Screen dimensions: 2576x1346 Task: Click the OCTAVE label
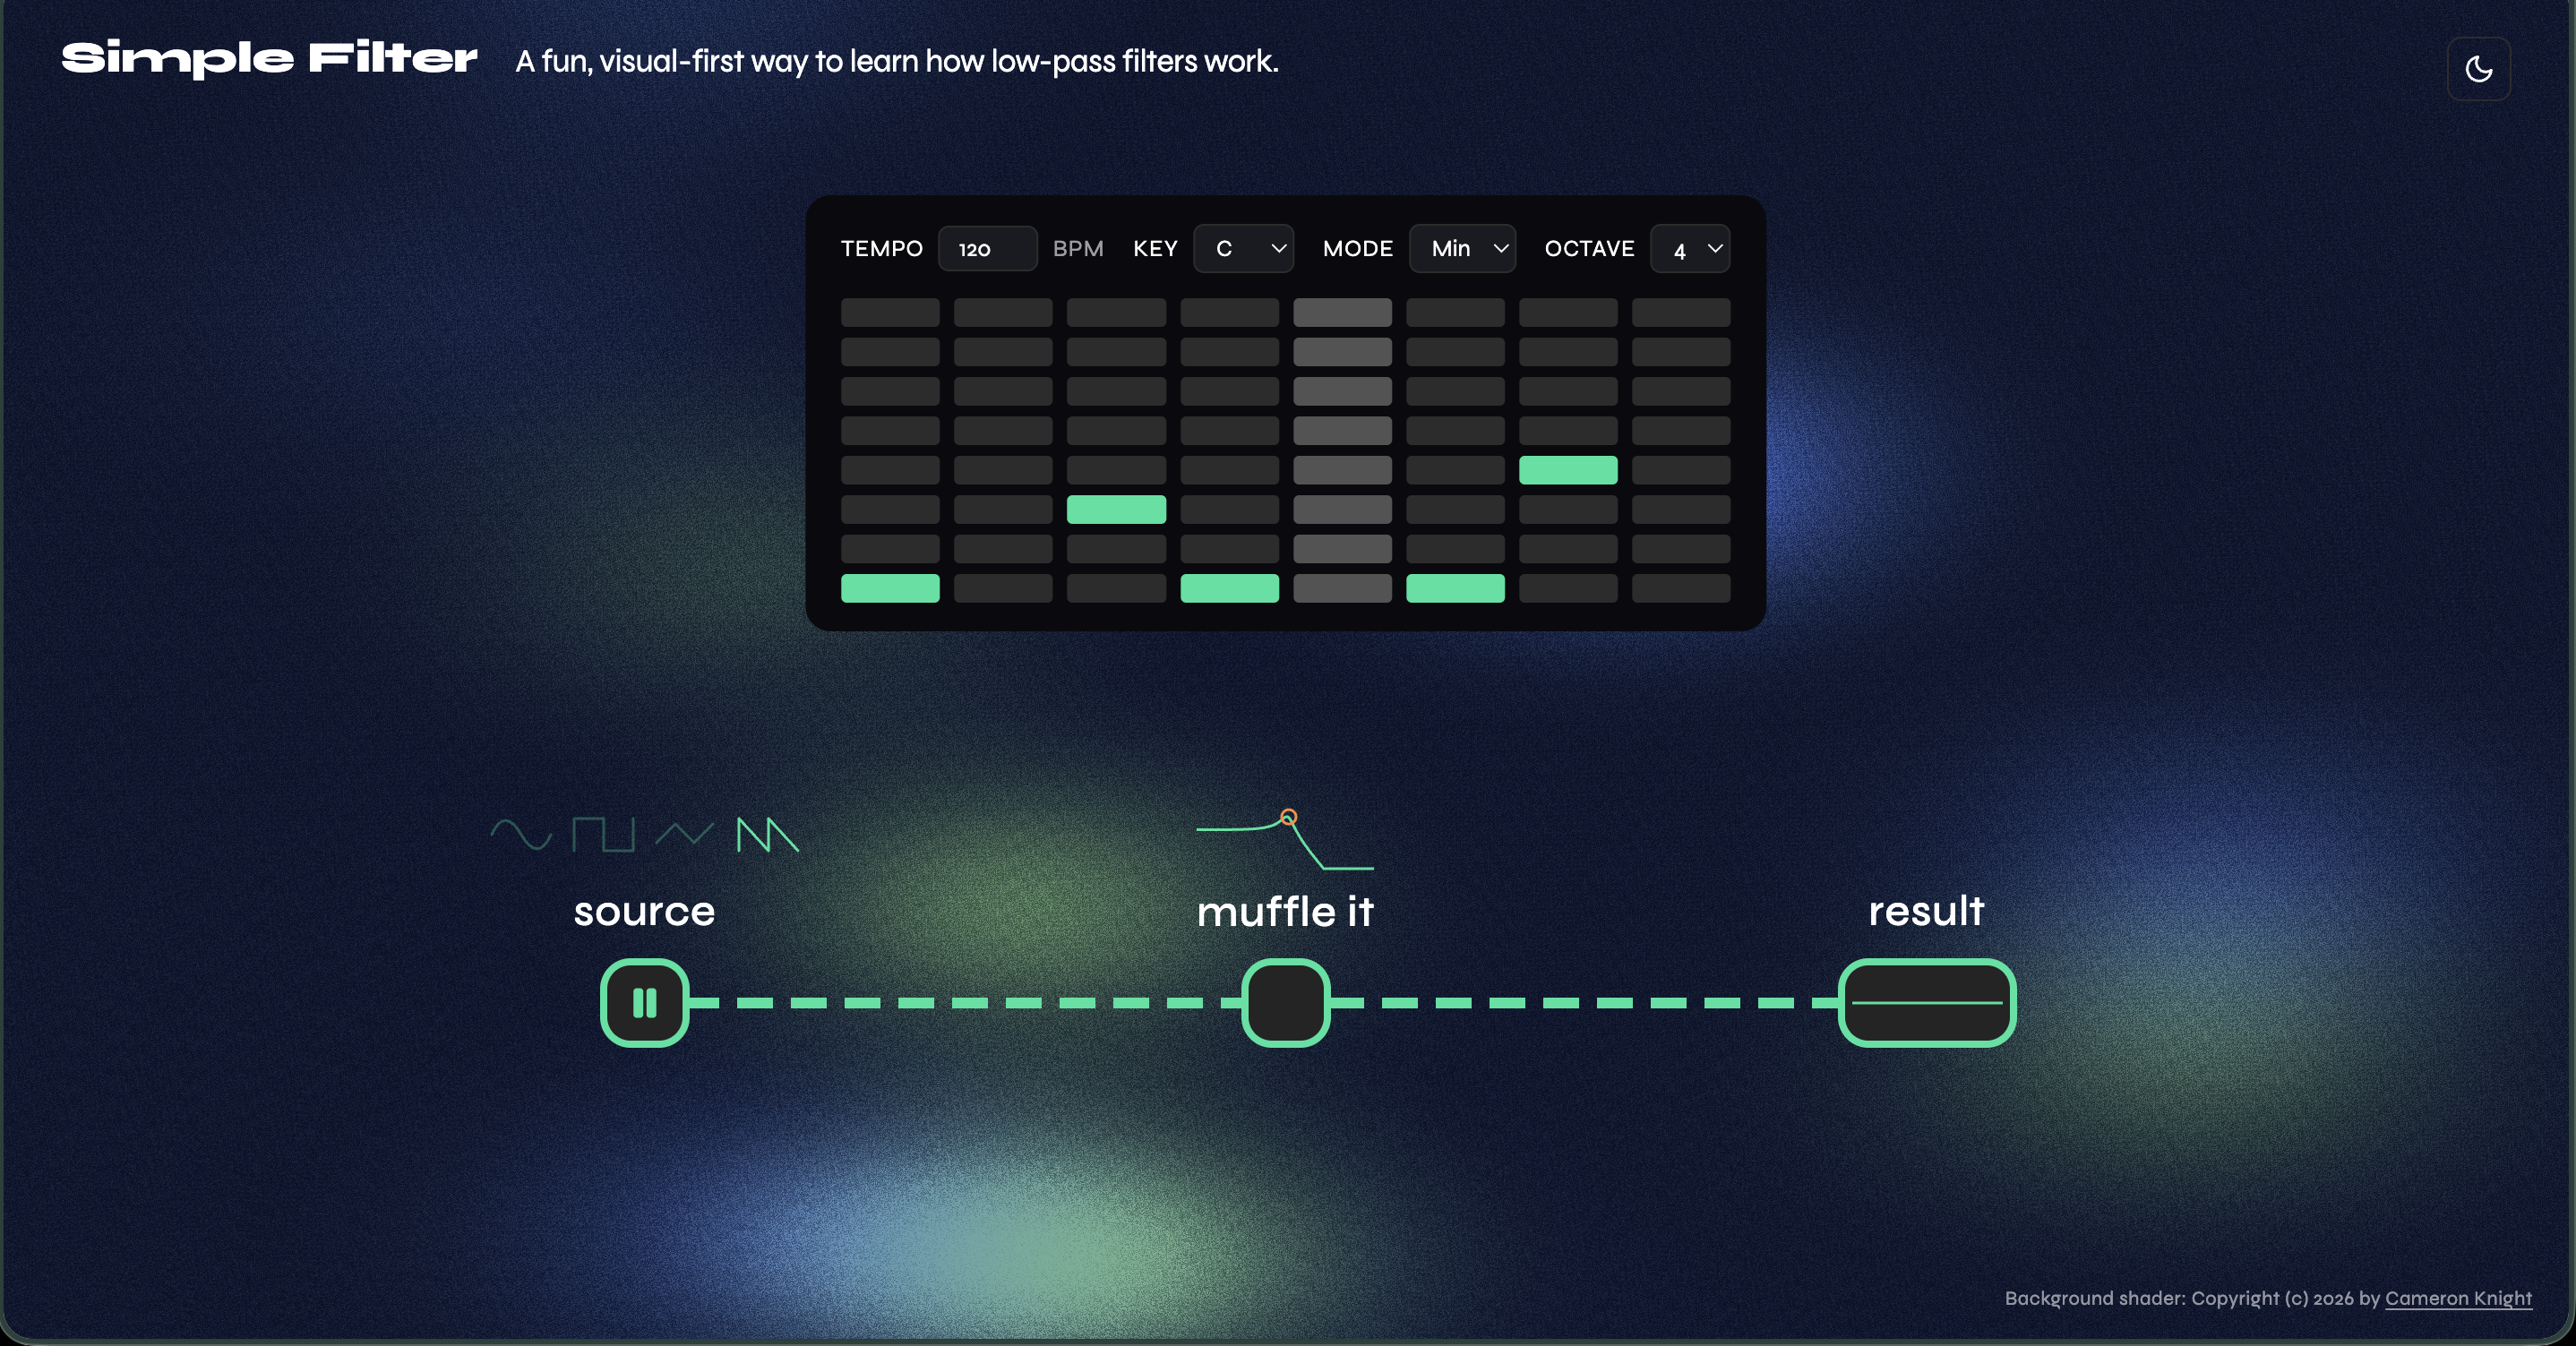click(1589, 248)
